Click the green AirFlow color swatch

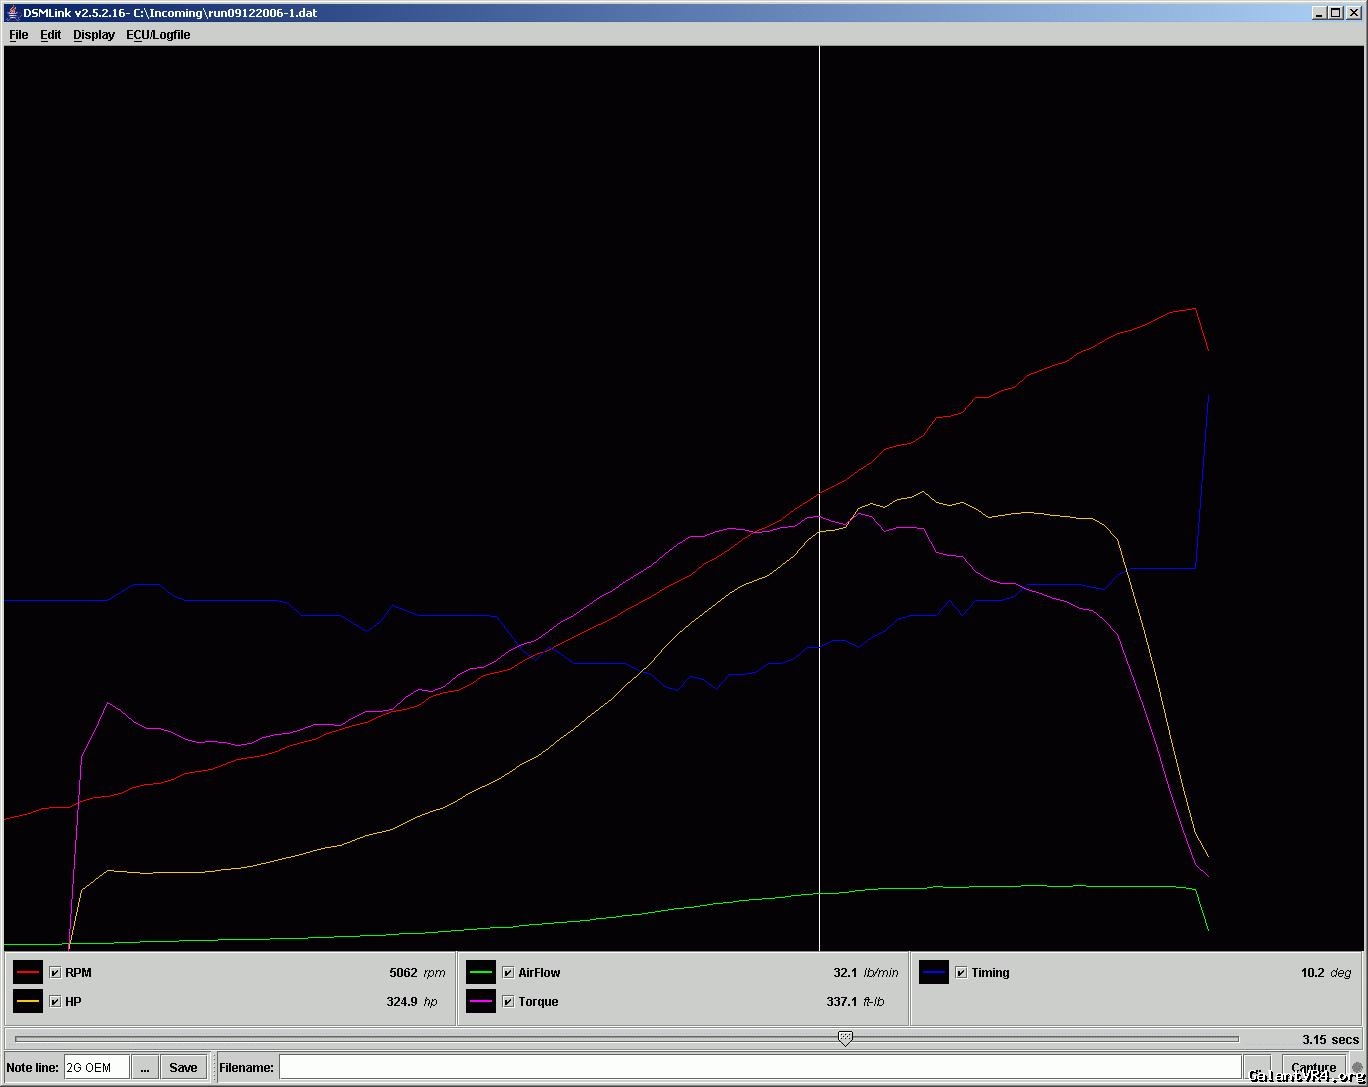(481, 972)
